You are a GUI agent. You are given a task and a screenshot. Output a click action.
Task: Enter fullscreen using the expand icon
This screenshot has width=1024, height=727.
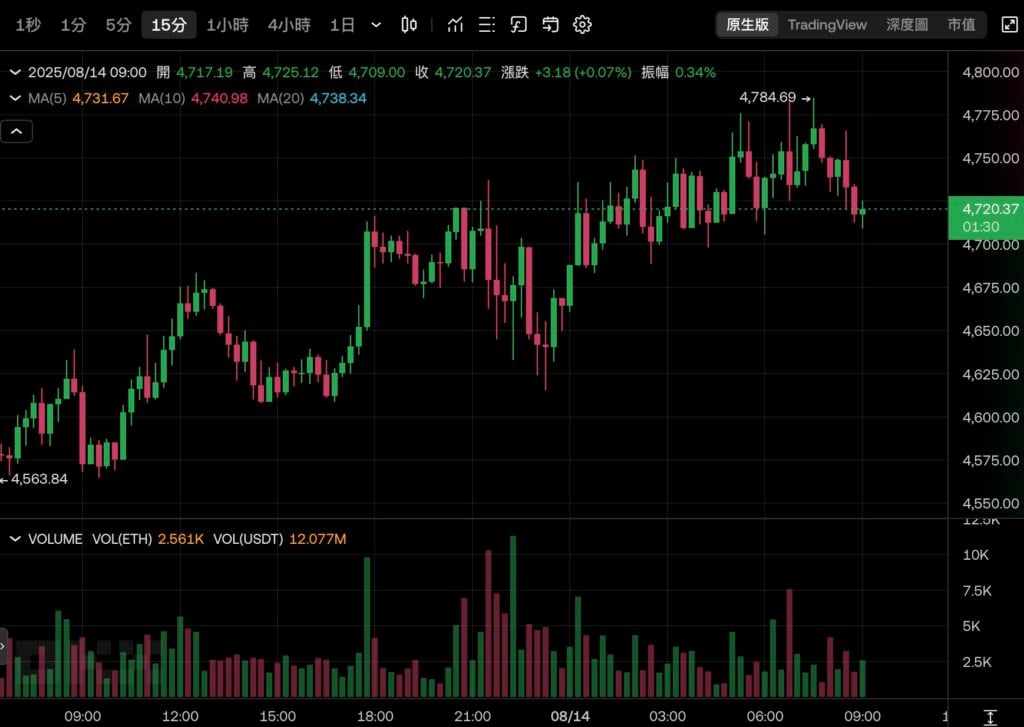tap(1011, 24)
